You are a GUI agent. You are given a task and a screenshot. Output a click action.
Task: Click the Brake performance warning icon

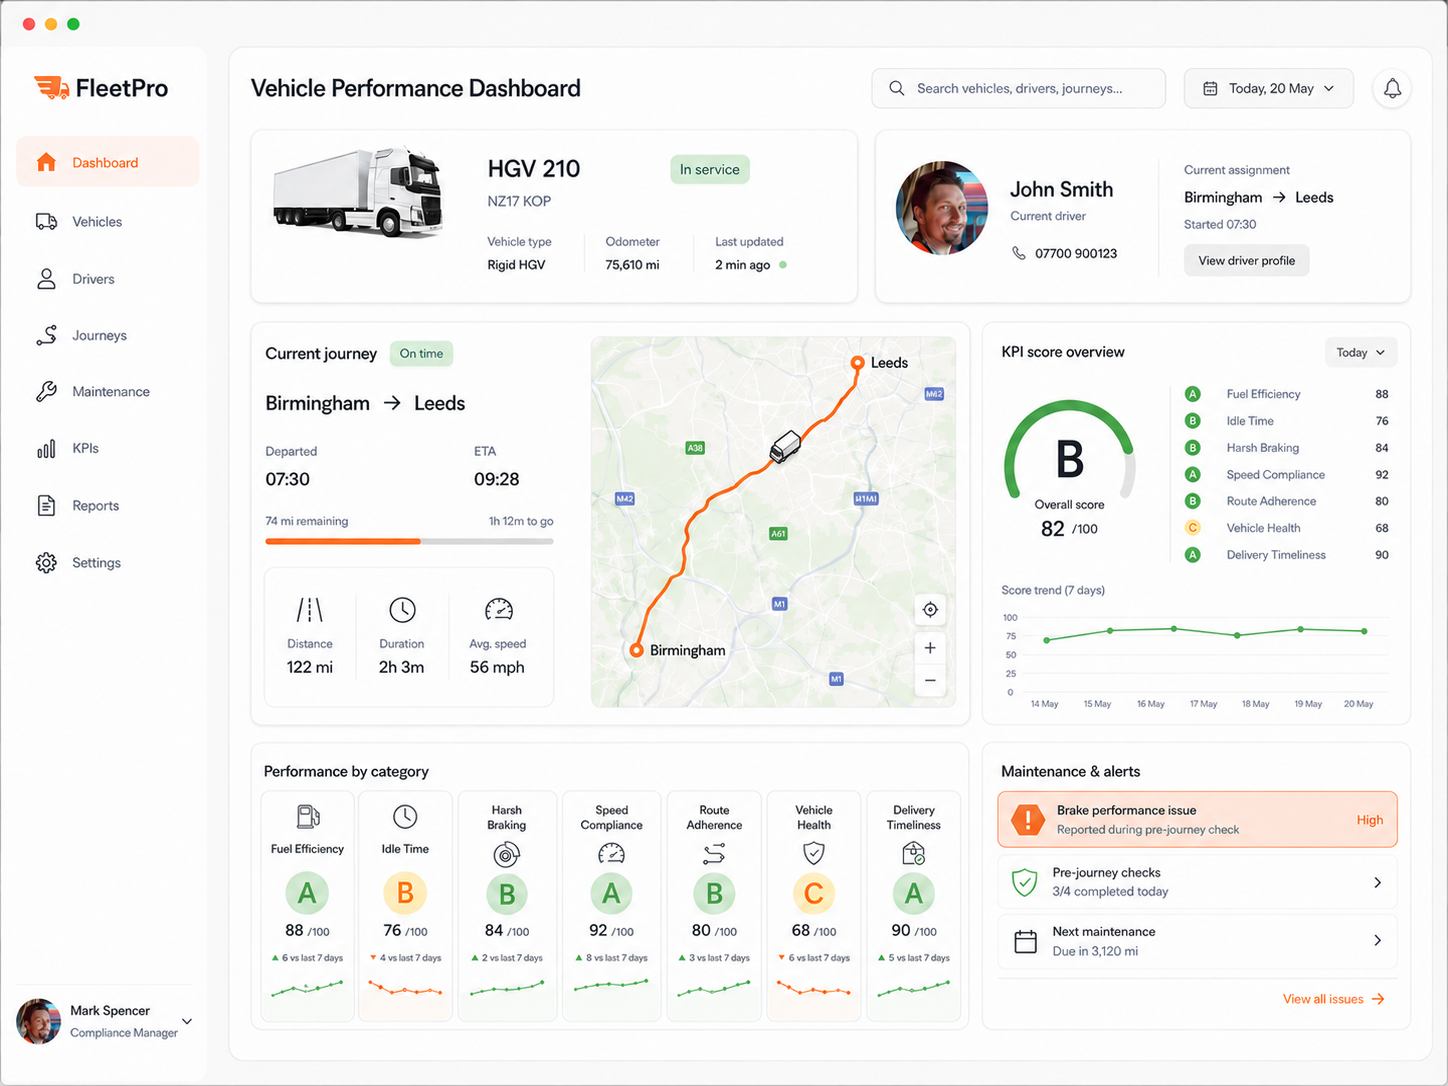click(1027, 819)
